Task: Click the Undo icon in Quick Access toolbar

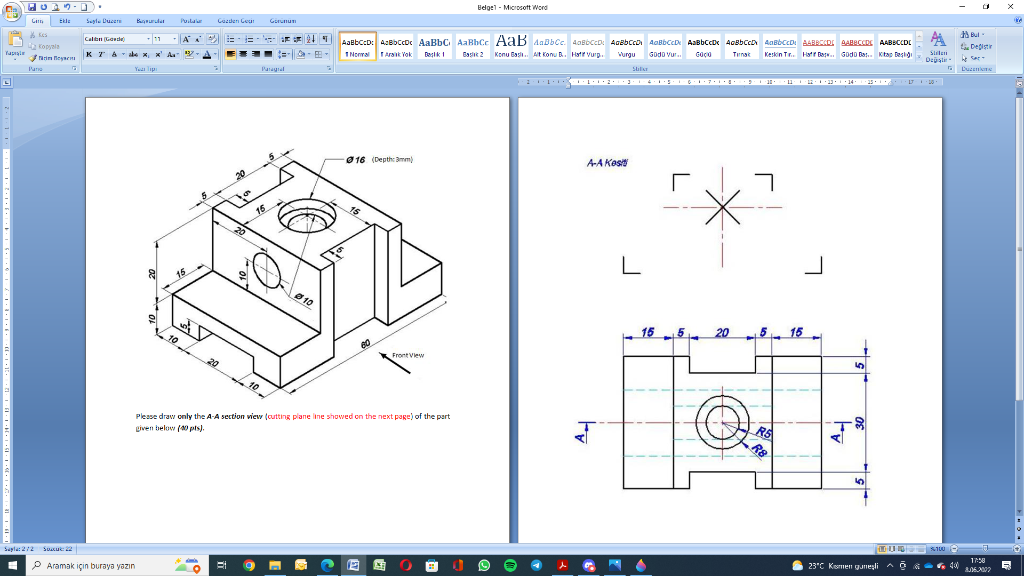Action: coord(67,7)
